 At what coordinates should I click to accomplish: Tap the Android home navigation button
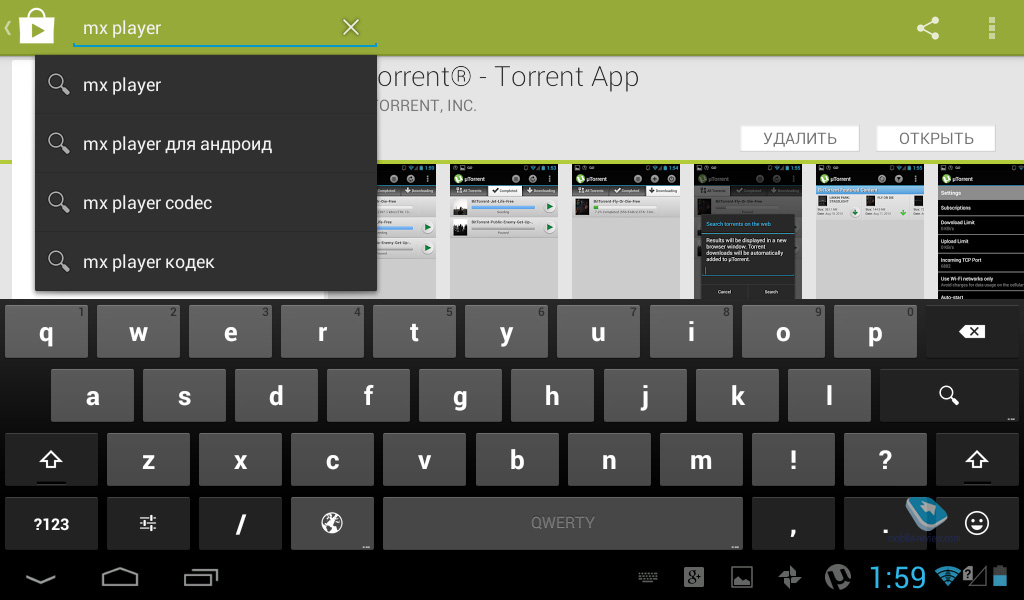[120, 577]
